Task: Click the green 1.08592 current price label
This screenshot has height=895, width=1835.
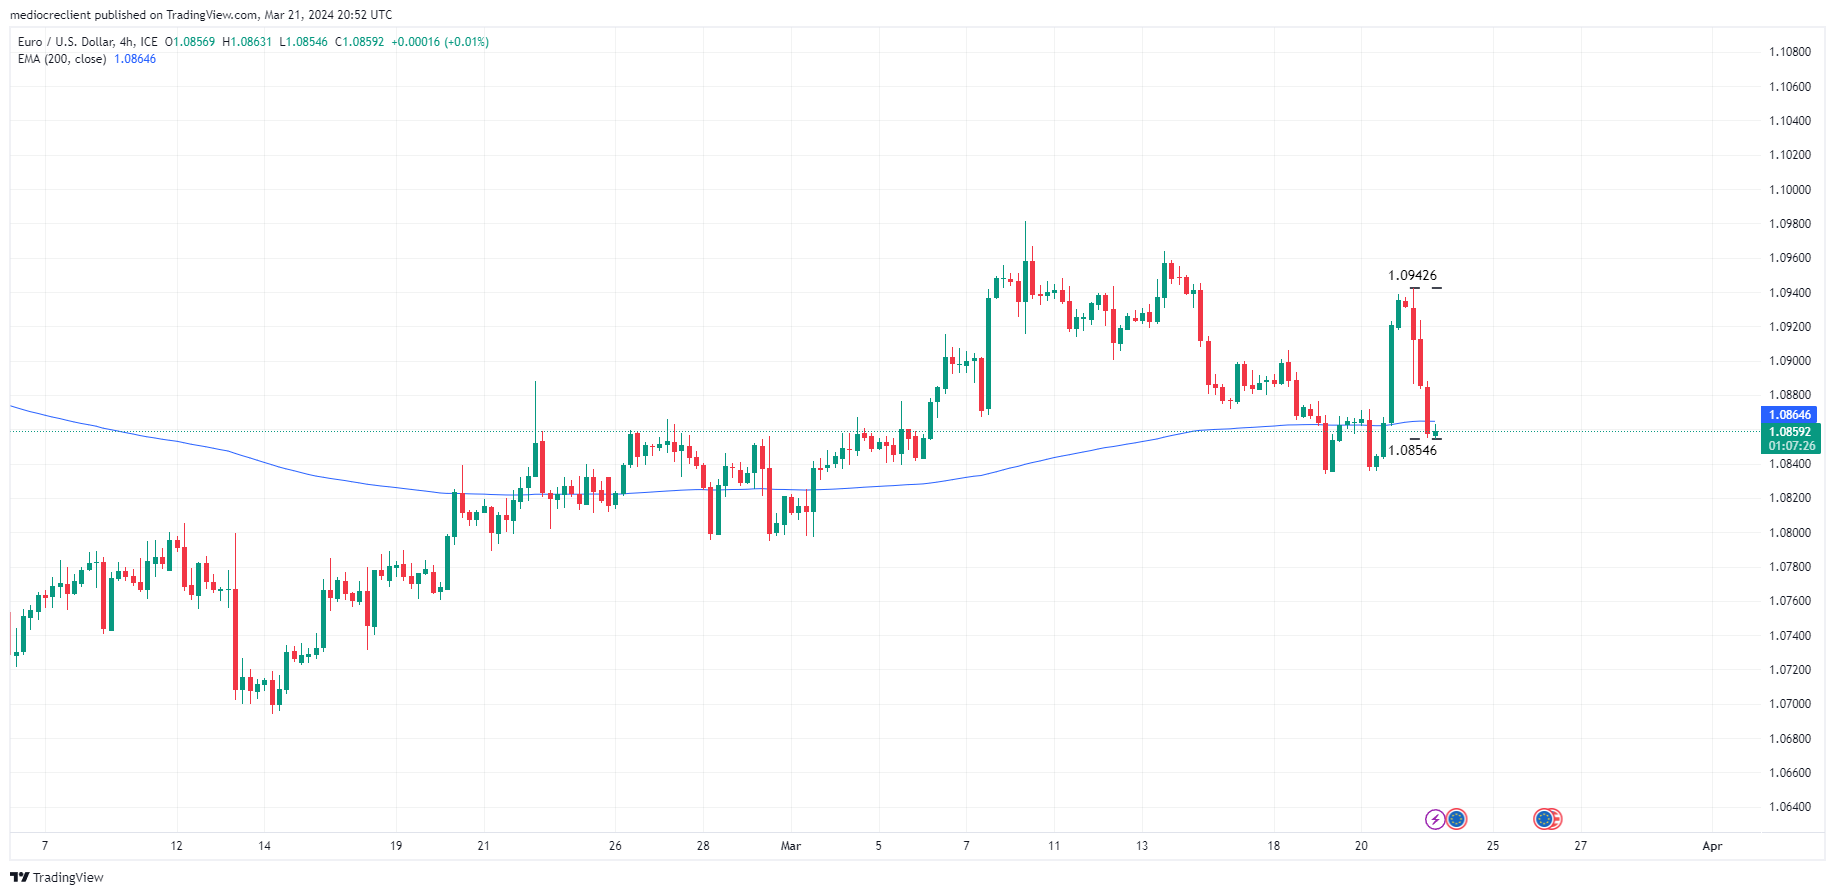Action: [x=1789, y=432]
